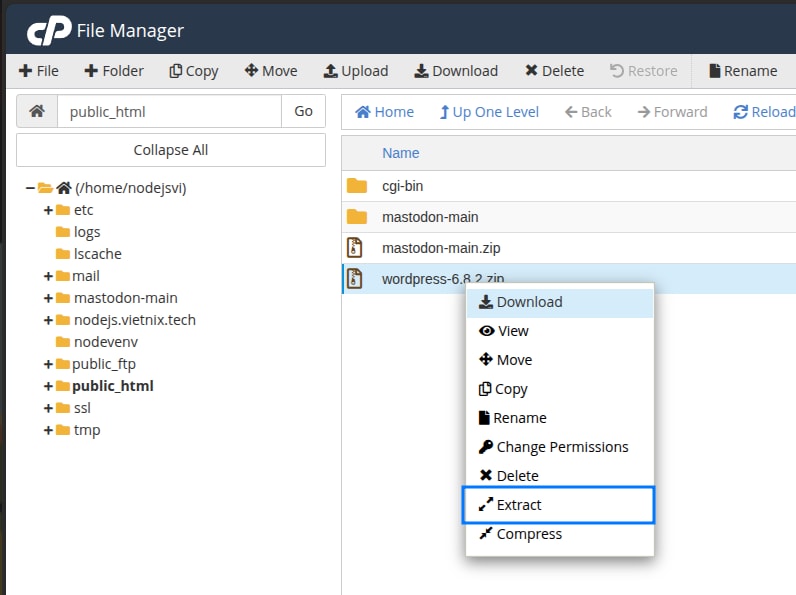
Task: Click the Collapse All button
Action: click(171, 150)
